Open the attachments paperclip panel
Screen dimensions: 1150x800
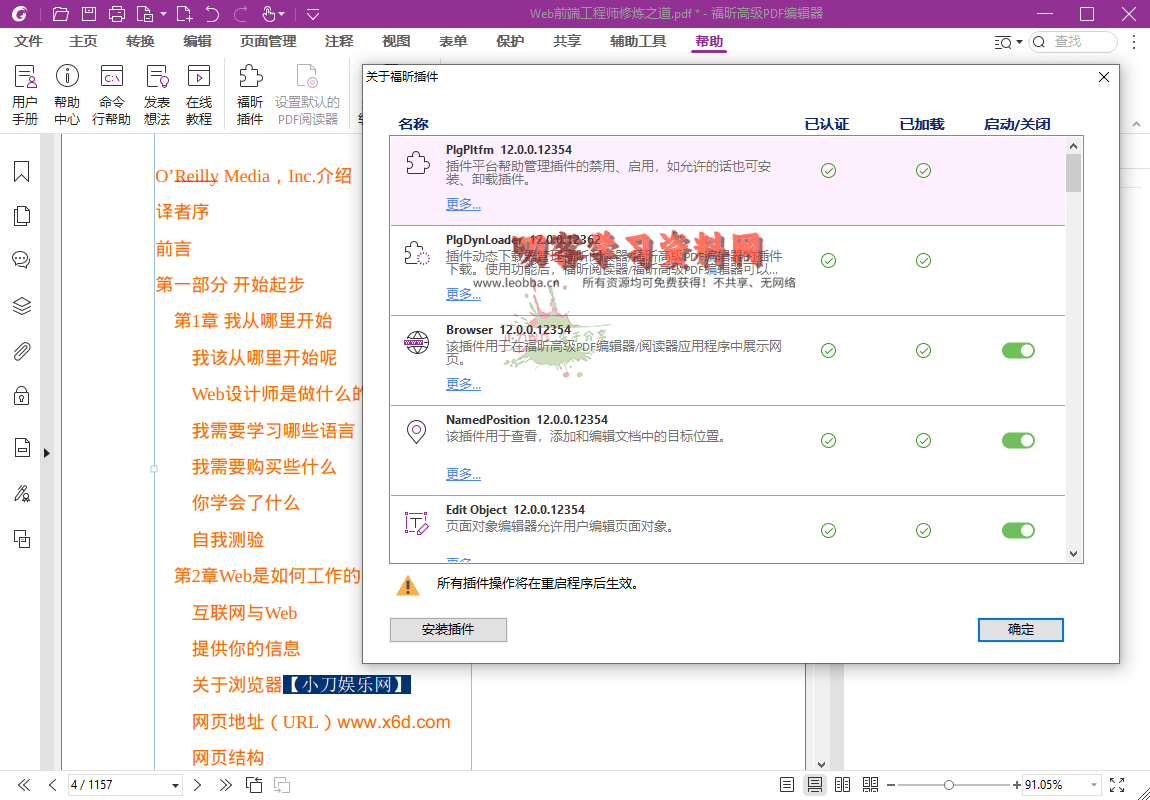[x=21, y=351]
